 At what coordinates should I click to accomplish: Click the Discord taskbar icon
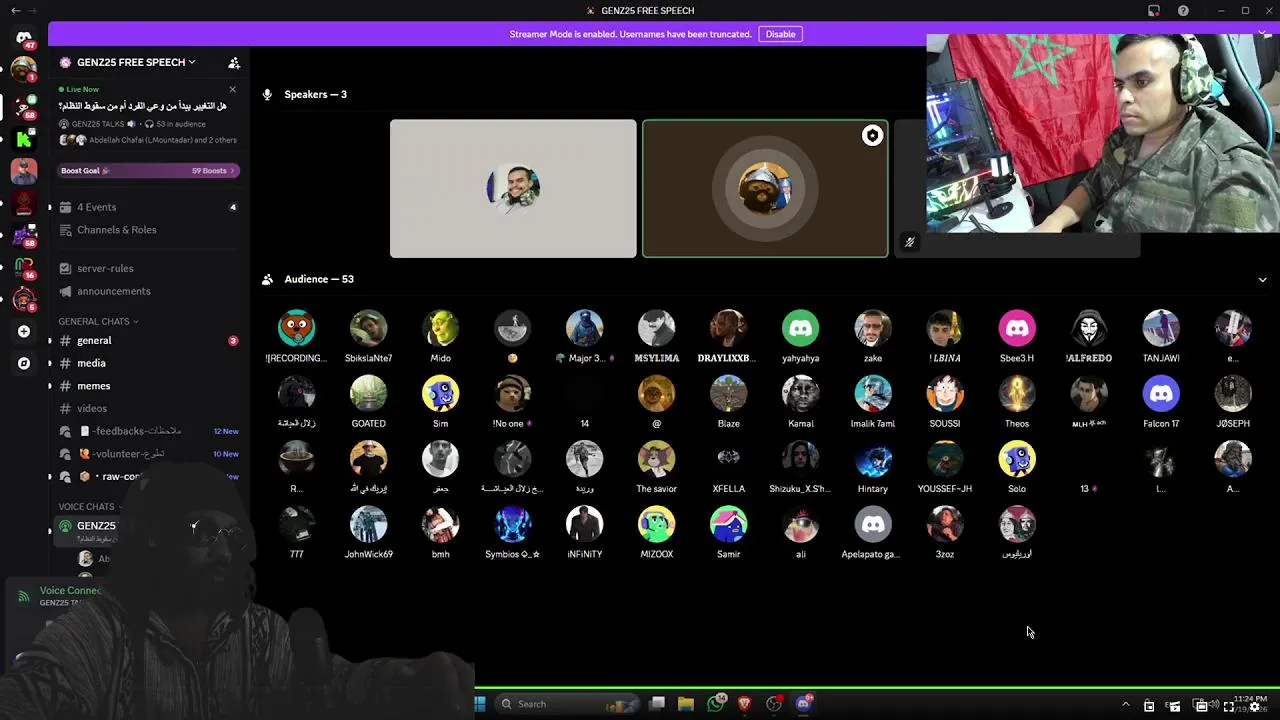pos(804,704)
